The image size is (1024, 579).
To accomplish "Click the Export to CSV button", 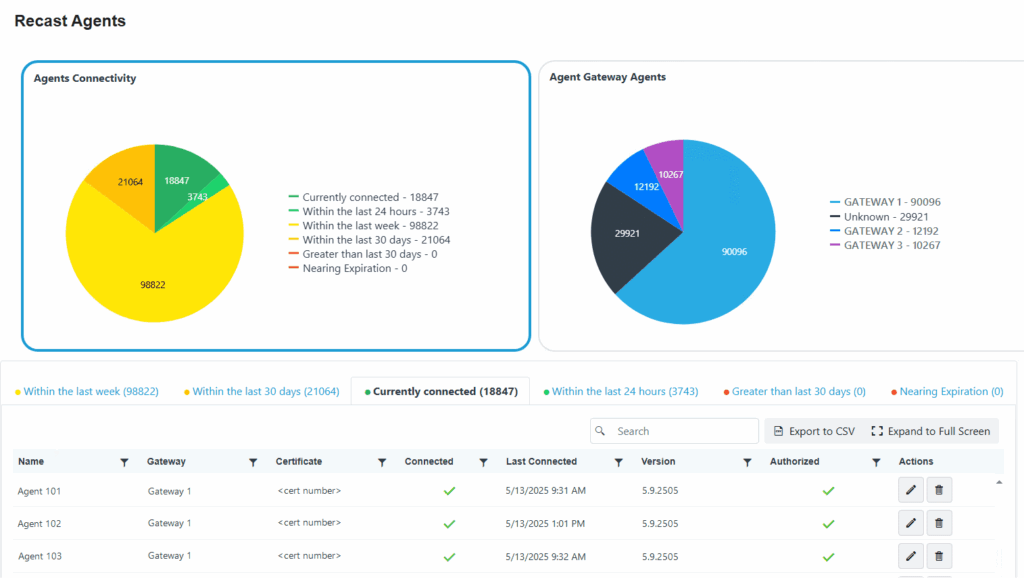I will (814, 430).
